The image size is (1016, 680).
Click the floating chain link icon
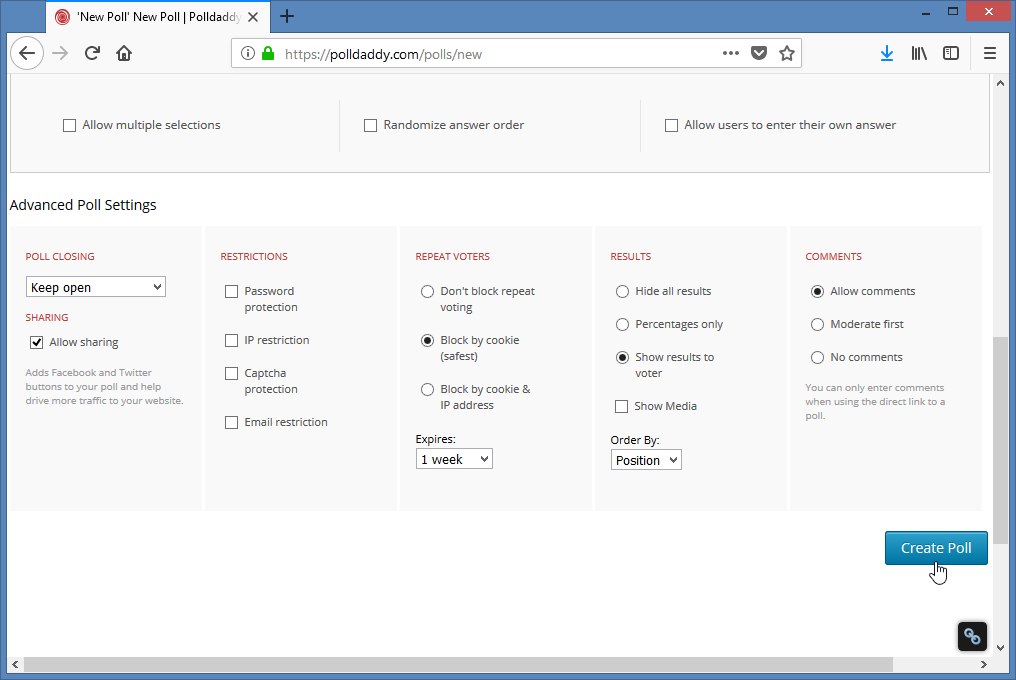pyautogui.click(x=973, y=636)
